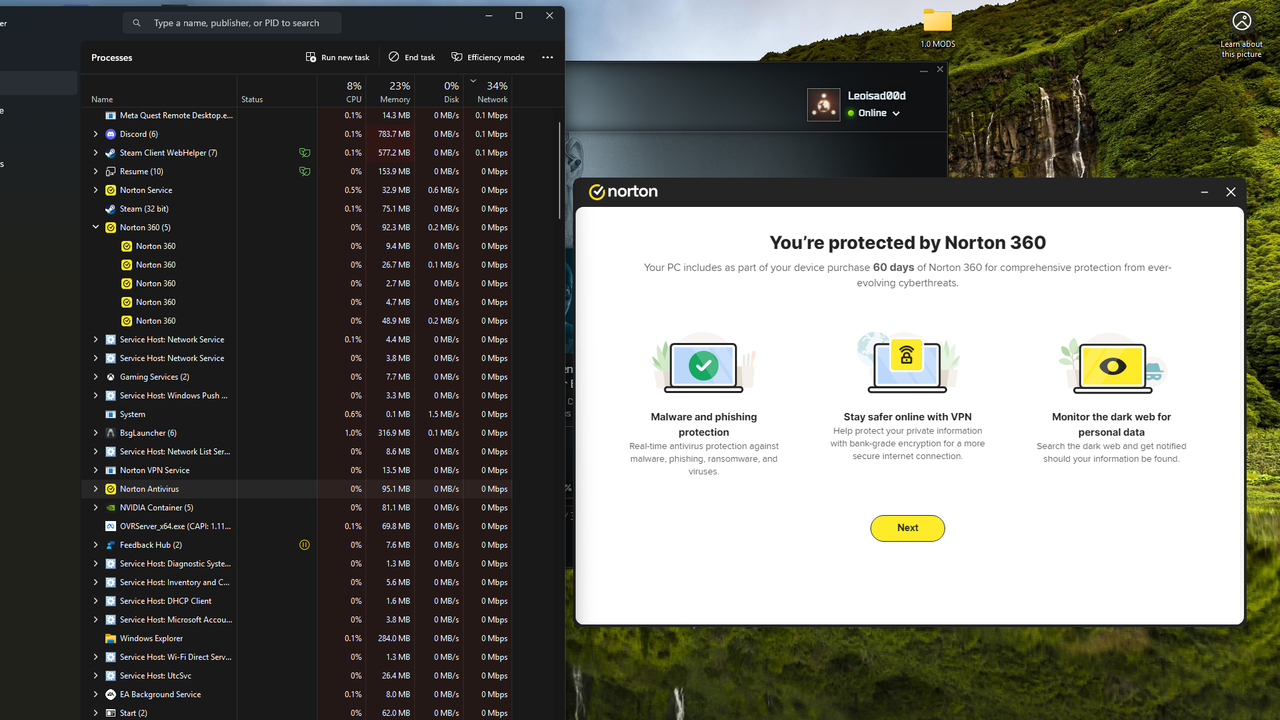This screenshot has height=720, width=1280.
Task: Sort processes by Disk column header
Action: [x=438, y=92]
